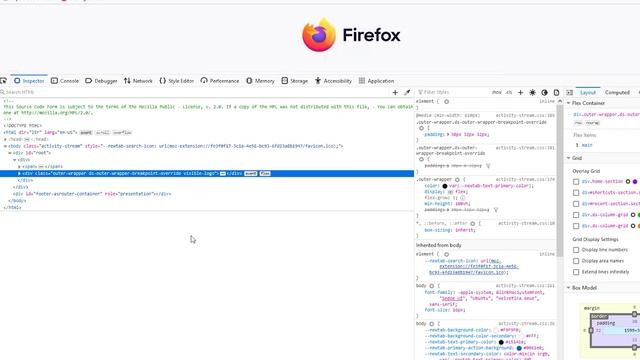Open the Application tab

click(x=376, y=81)
